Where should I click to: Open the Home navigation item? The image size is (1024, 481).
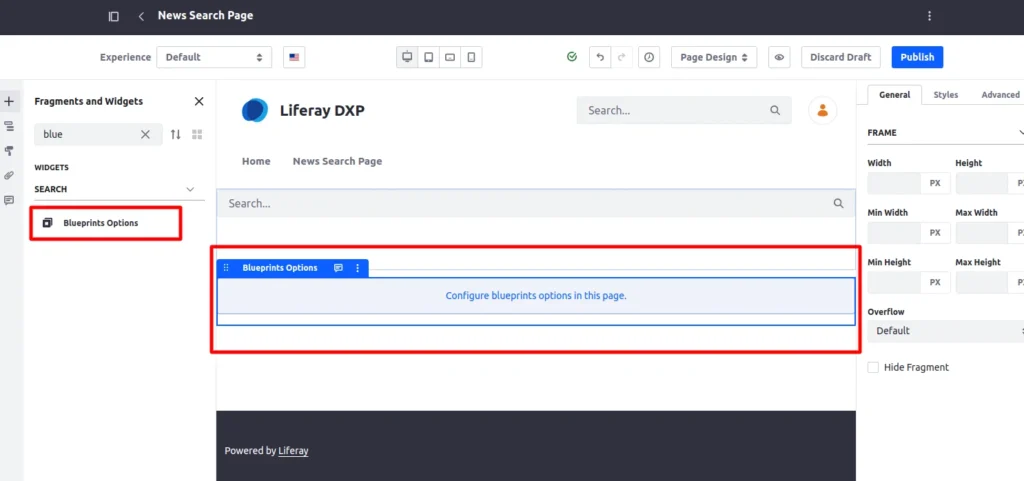[256, 161]
